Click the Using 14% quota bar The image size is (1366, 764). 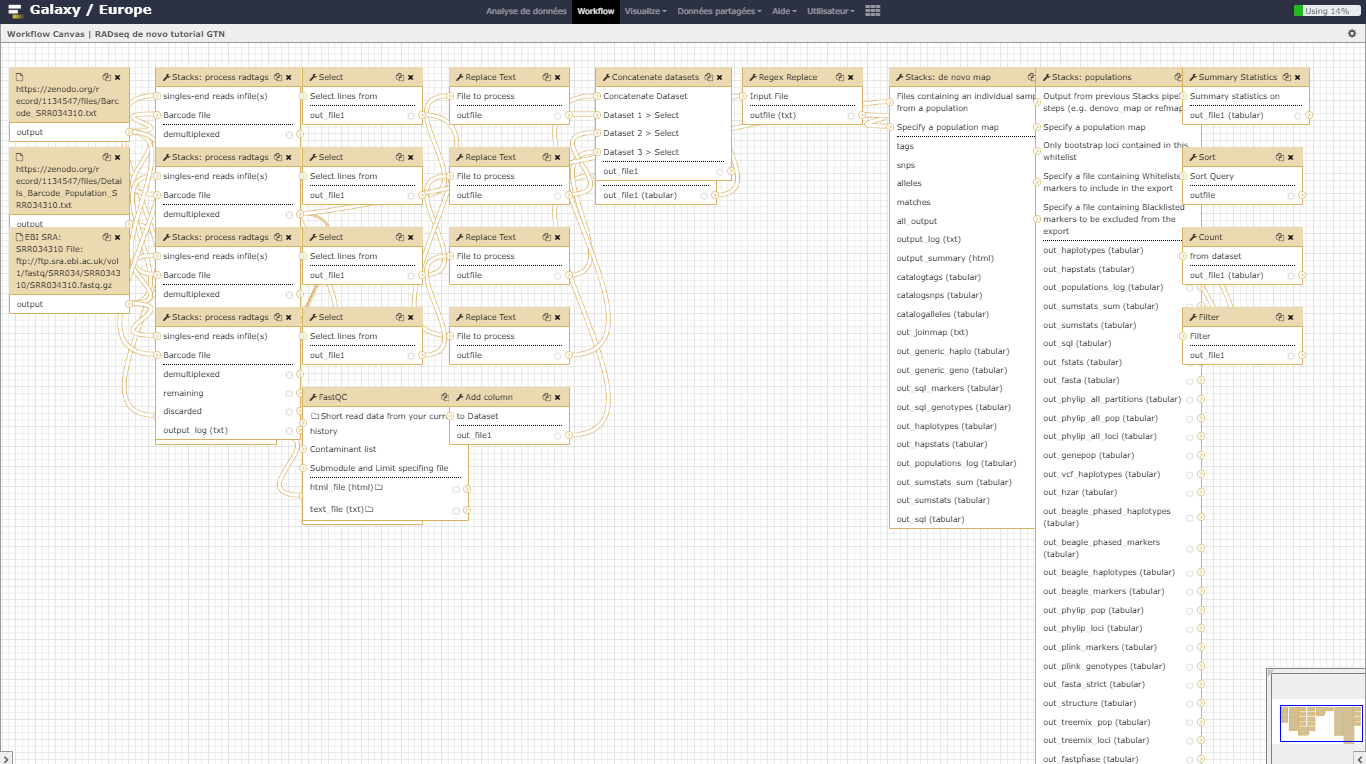1326,11
